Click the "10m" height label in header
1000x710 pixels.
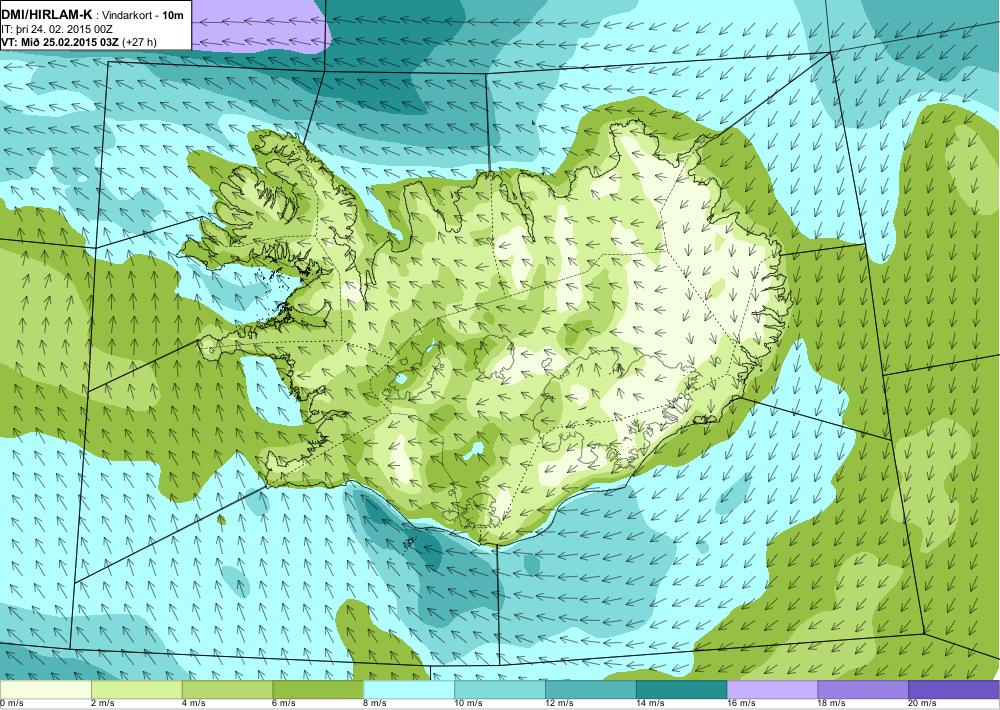173,15
